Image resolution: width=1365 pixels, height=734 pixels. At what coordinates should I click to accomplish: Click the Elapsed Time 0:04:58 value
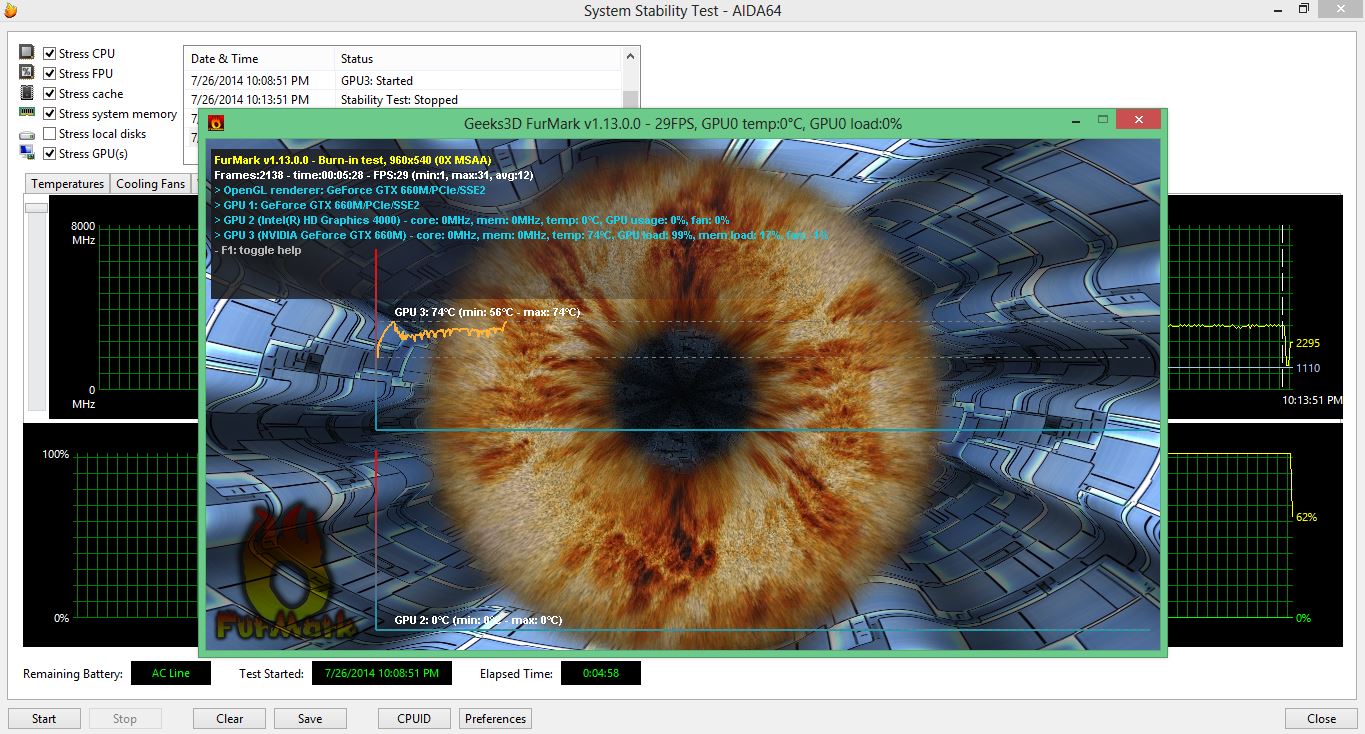pos(601,673)
